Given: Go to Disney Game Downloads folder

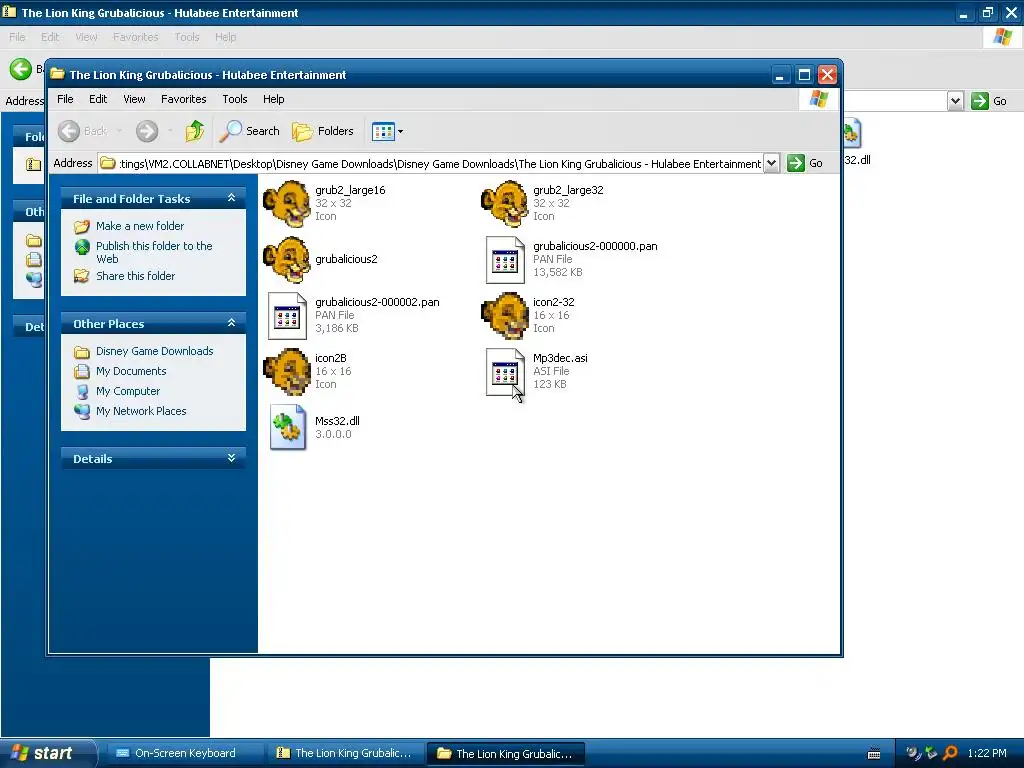Looking at the screenshot, I should click(154, 351).
